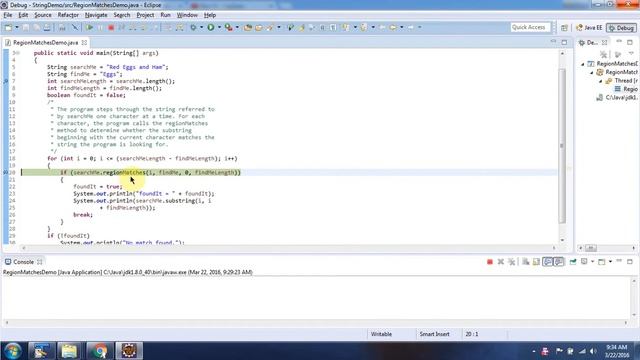Click the Last Edit Location arrow icon
640x360 pixels.
click(x=382, y=27)
